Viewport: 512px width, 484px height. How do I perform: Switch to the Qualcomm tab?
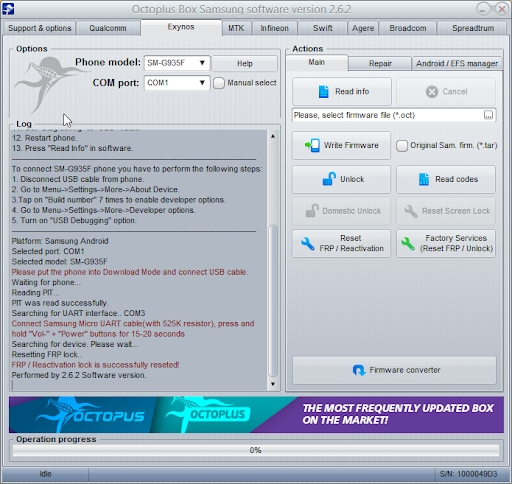(x=108, y=28)
